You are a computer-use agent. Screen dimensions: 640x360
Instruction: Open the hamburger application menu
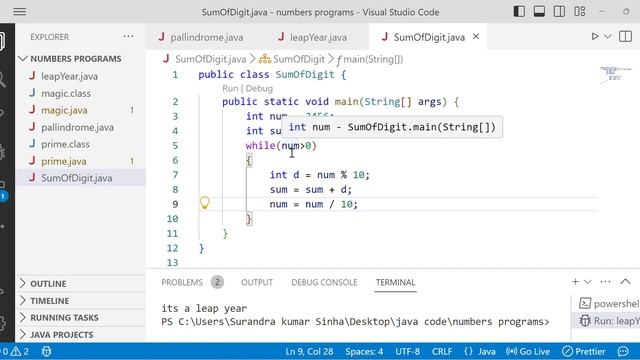coord(20,11)
